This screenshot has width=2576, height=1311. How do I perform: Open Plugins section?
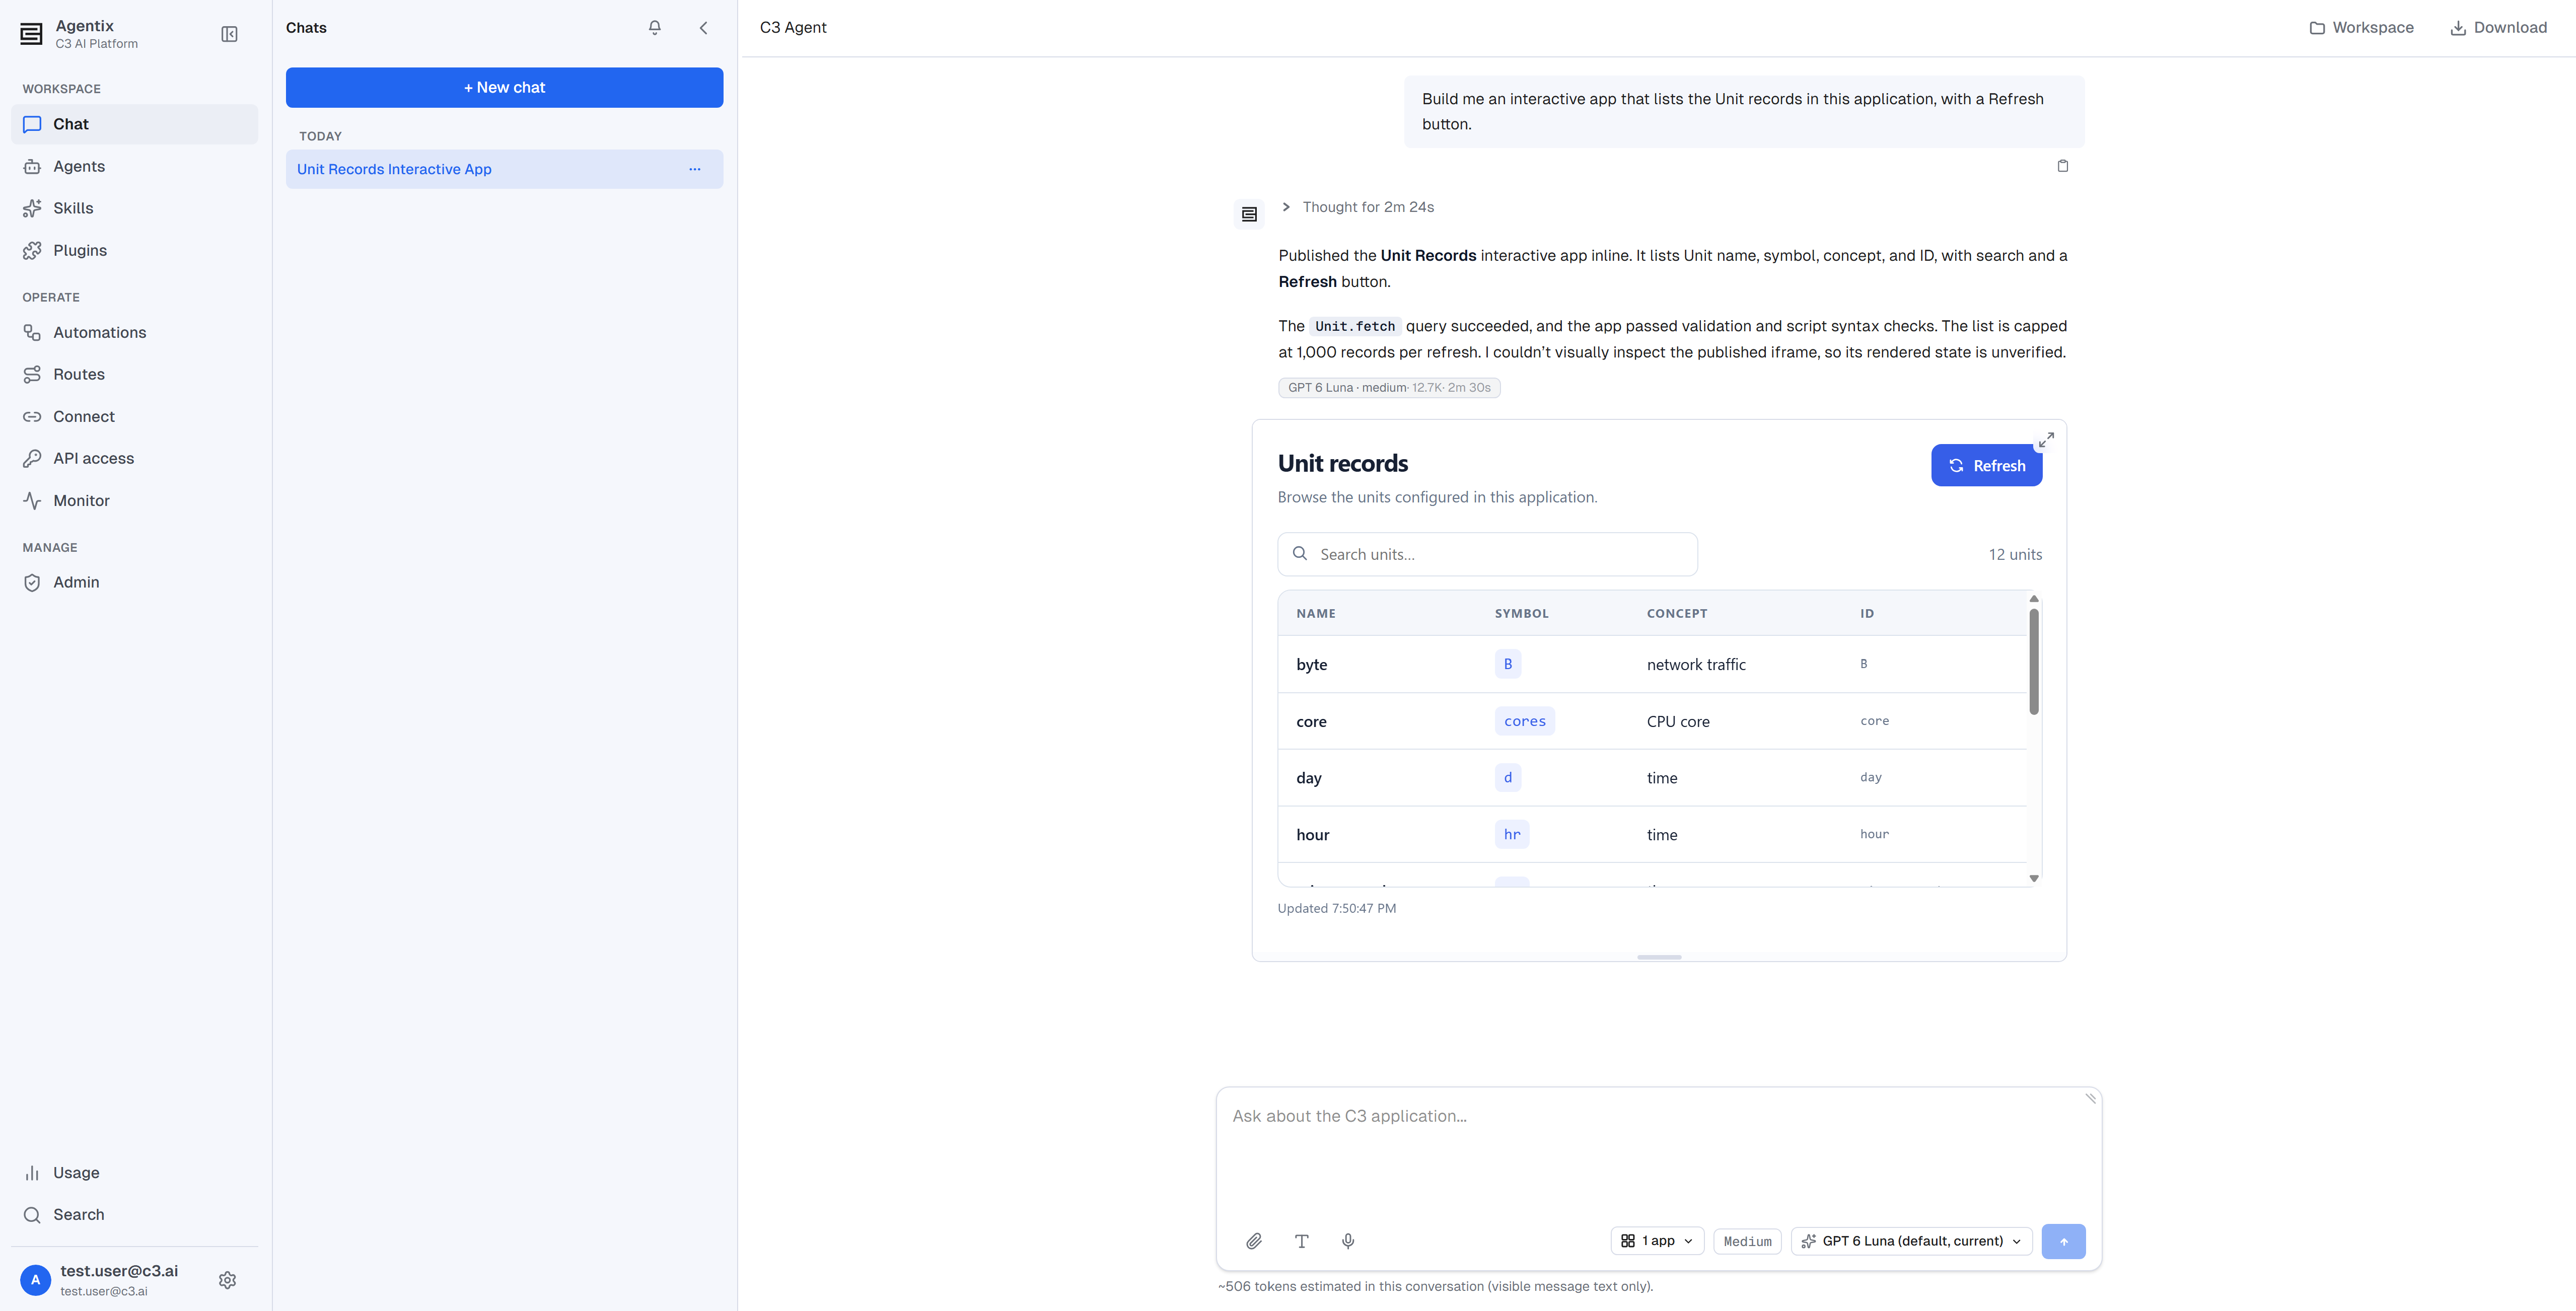click(134, 250)
